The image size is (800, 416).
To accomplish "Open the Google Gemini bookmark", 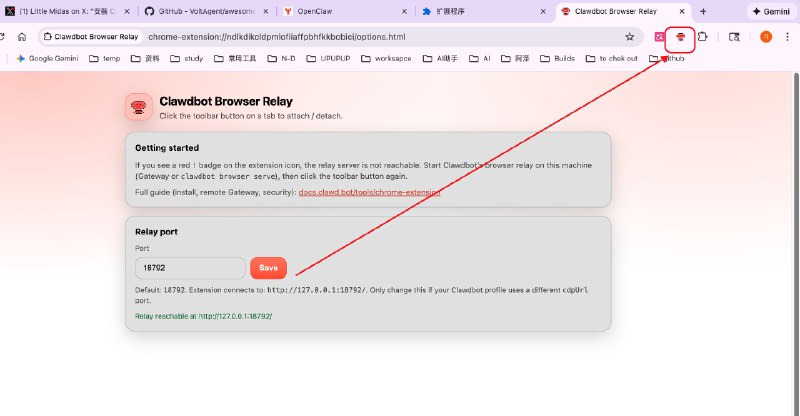I will (x=47, y=59).
